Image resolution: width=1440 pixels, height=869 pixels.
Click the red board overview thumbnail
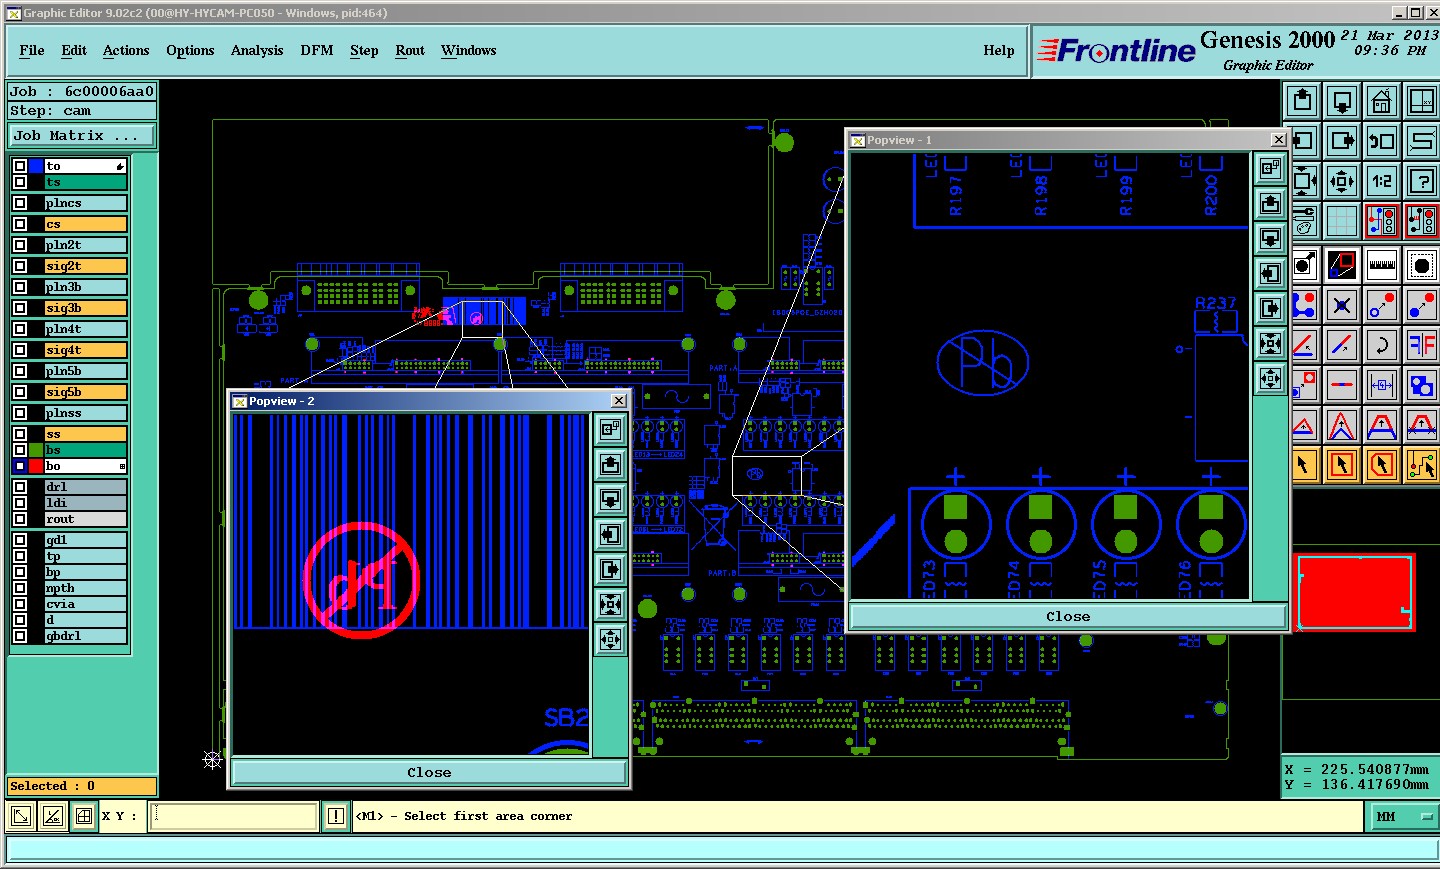click(x=1355, y=592)
